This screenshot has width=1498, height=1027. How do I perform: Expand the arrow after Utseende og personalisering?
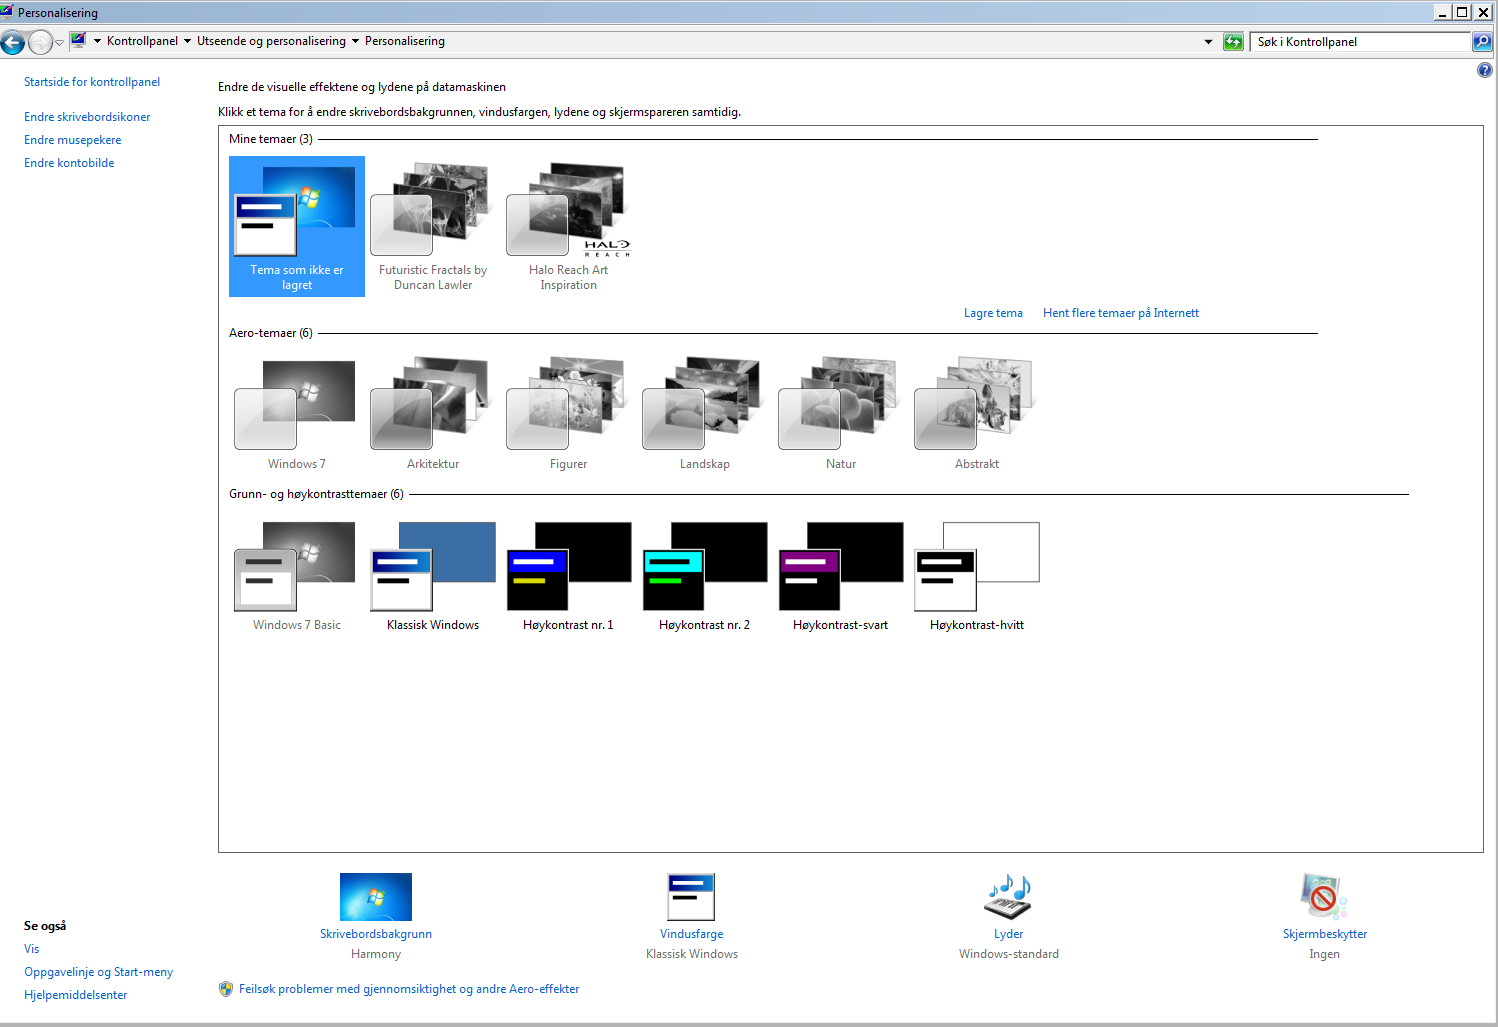click(x=355, y=41)
